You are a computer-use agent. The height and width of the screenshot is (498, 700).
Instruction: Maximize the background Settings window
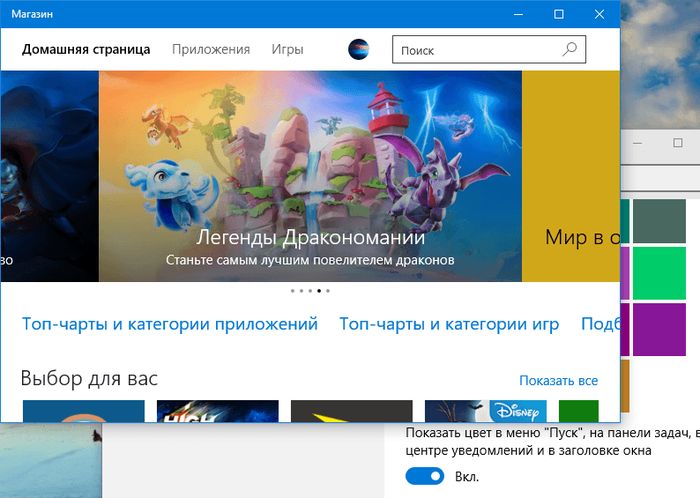pos(678,143)
